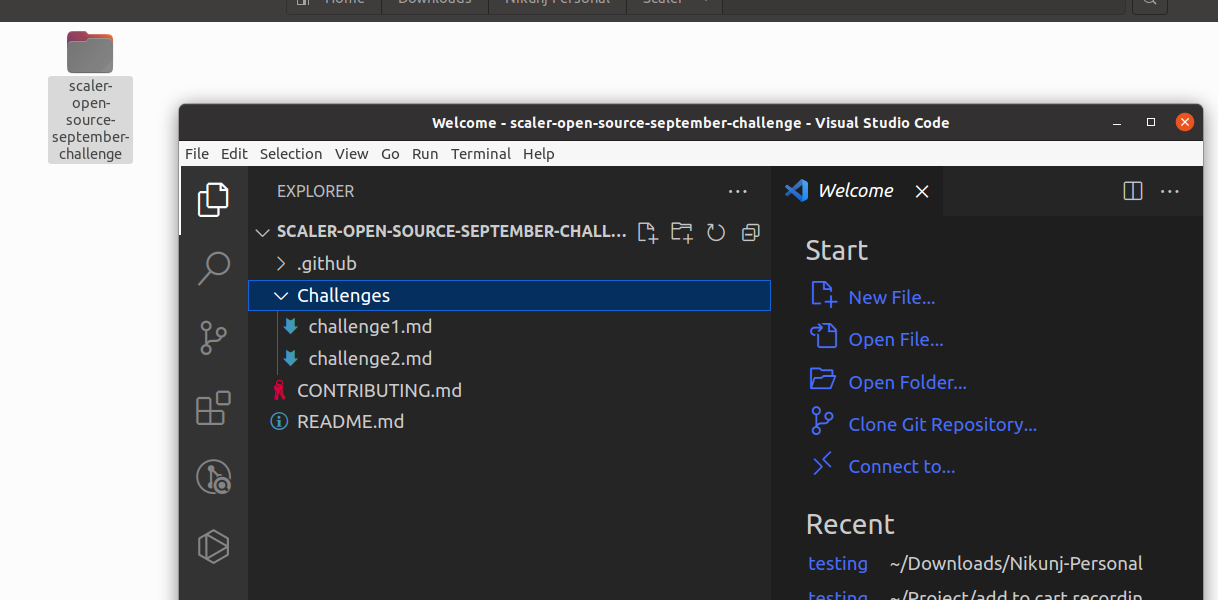Open the Extensions view
This screenshot has height=600, width=1218.
coord(213,408)
